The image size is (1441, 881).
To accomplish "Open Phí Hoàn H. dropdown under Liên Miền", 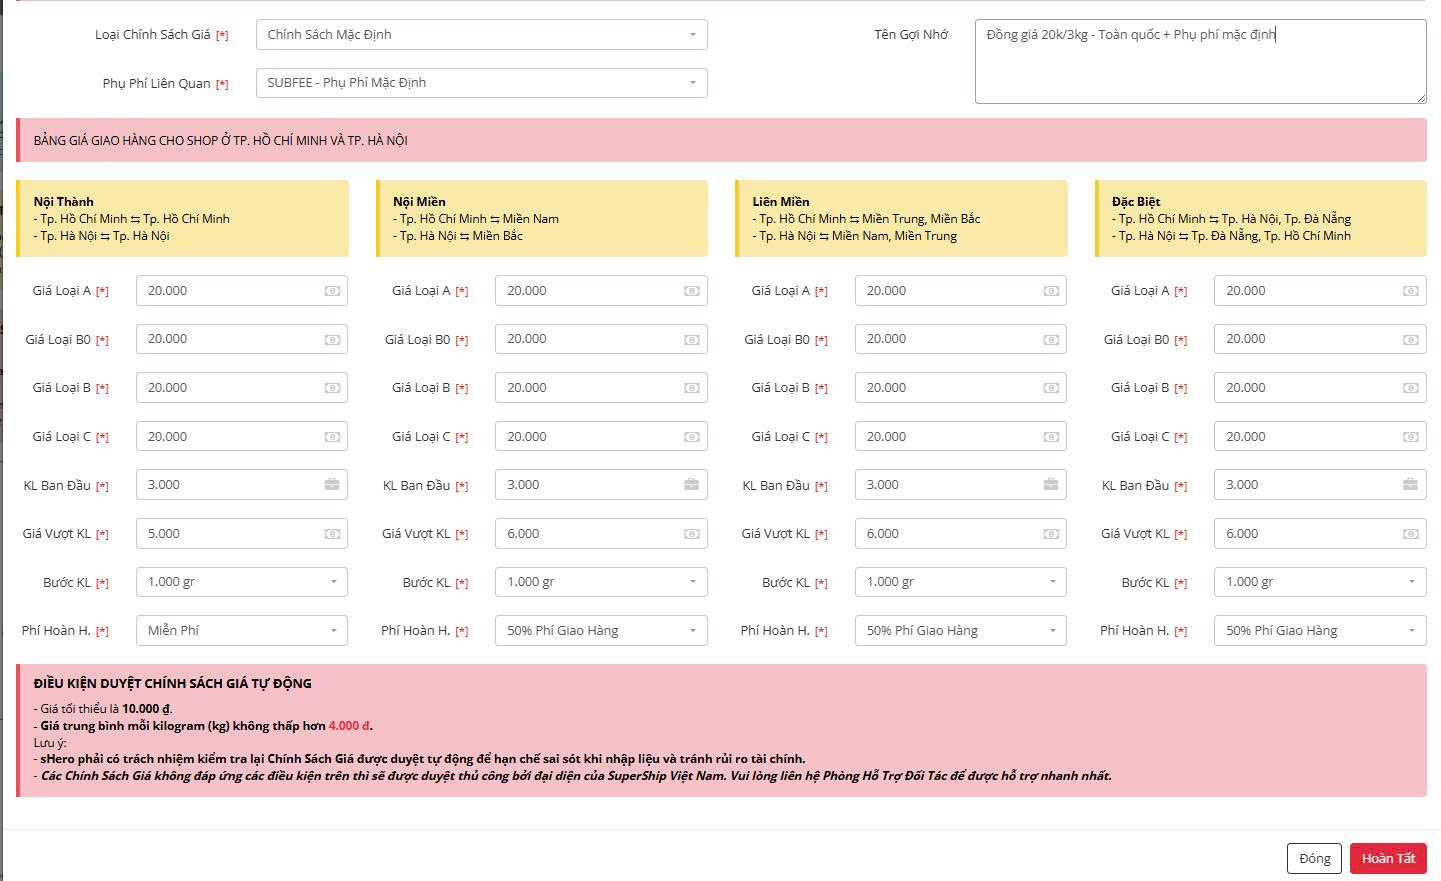I will 961,631.
